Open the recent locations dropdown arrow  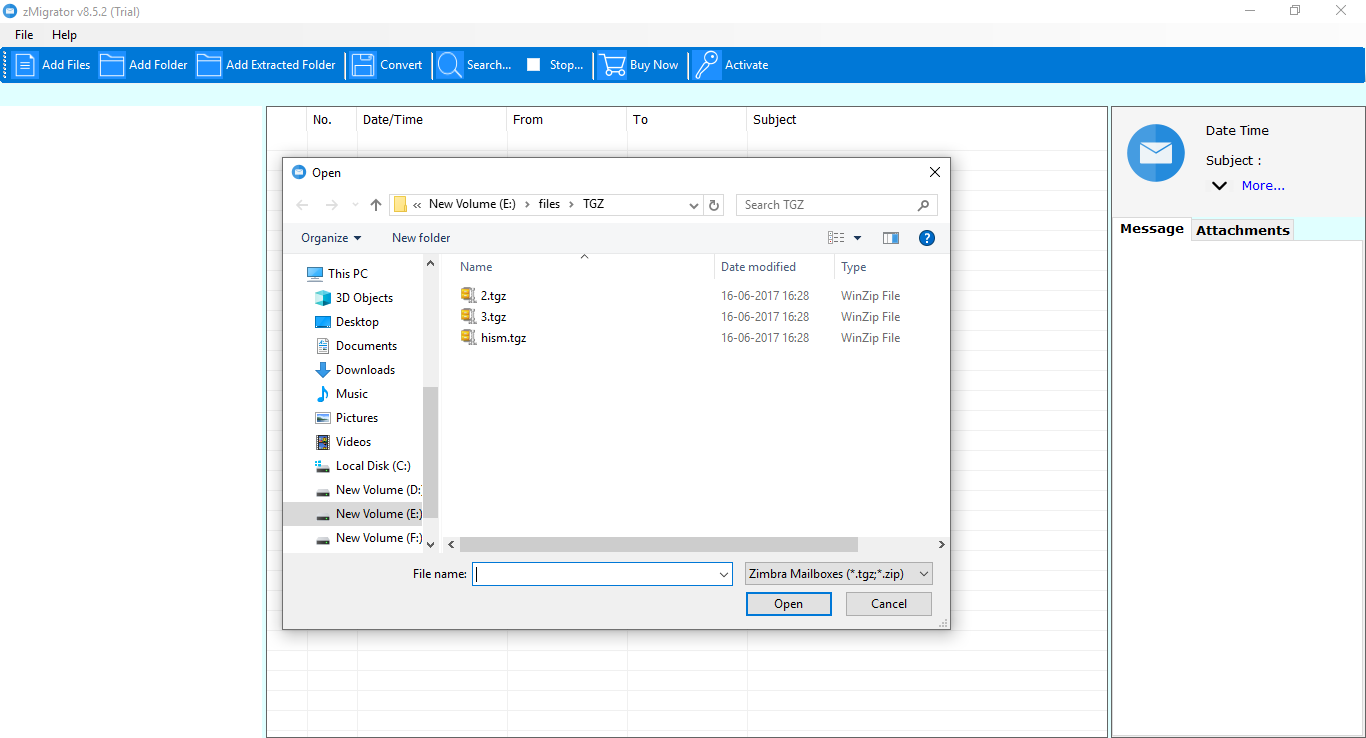pyautogui.click(x=355, y=205)
